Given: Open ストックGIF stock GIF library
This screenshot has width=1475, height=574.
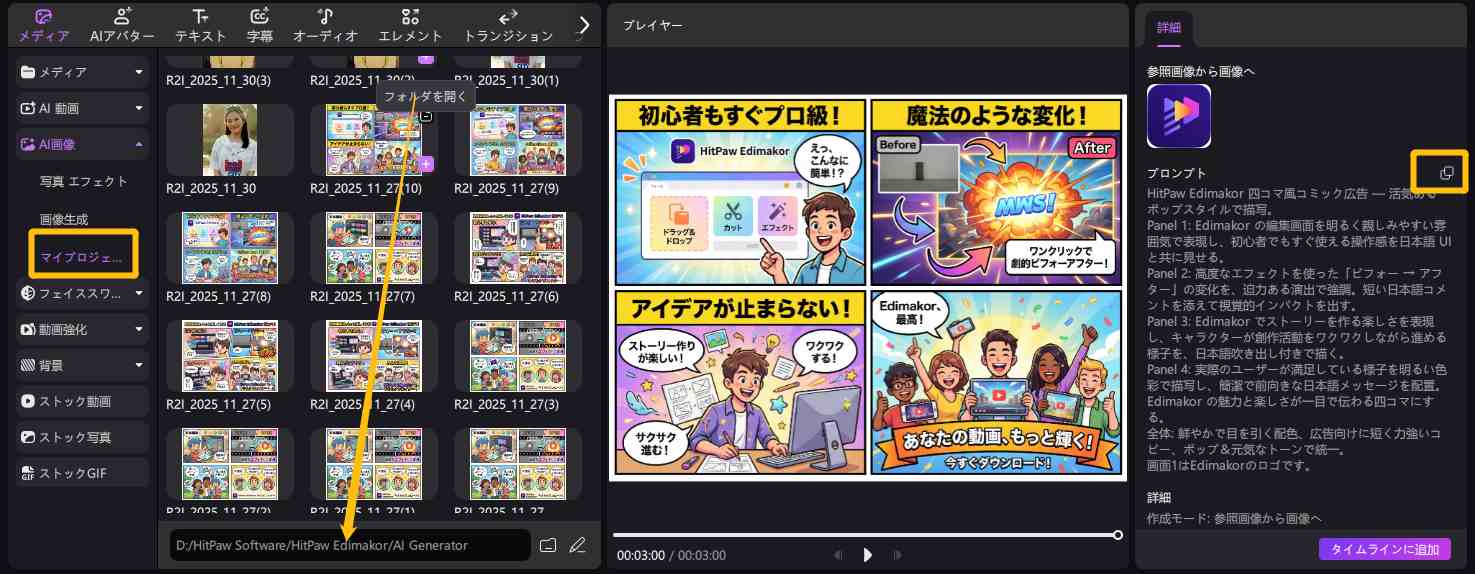Looking at the screenshot, I should tap(83, 473).
